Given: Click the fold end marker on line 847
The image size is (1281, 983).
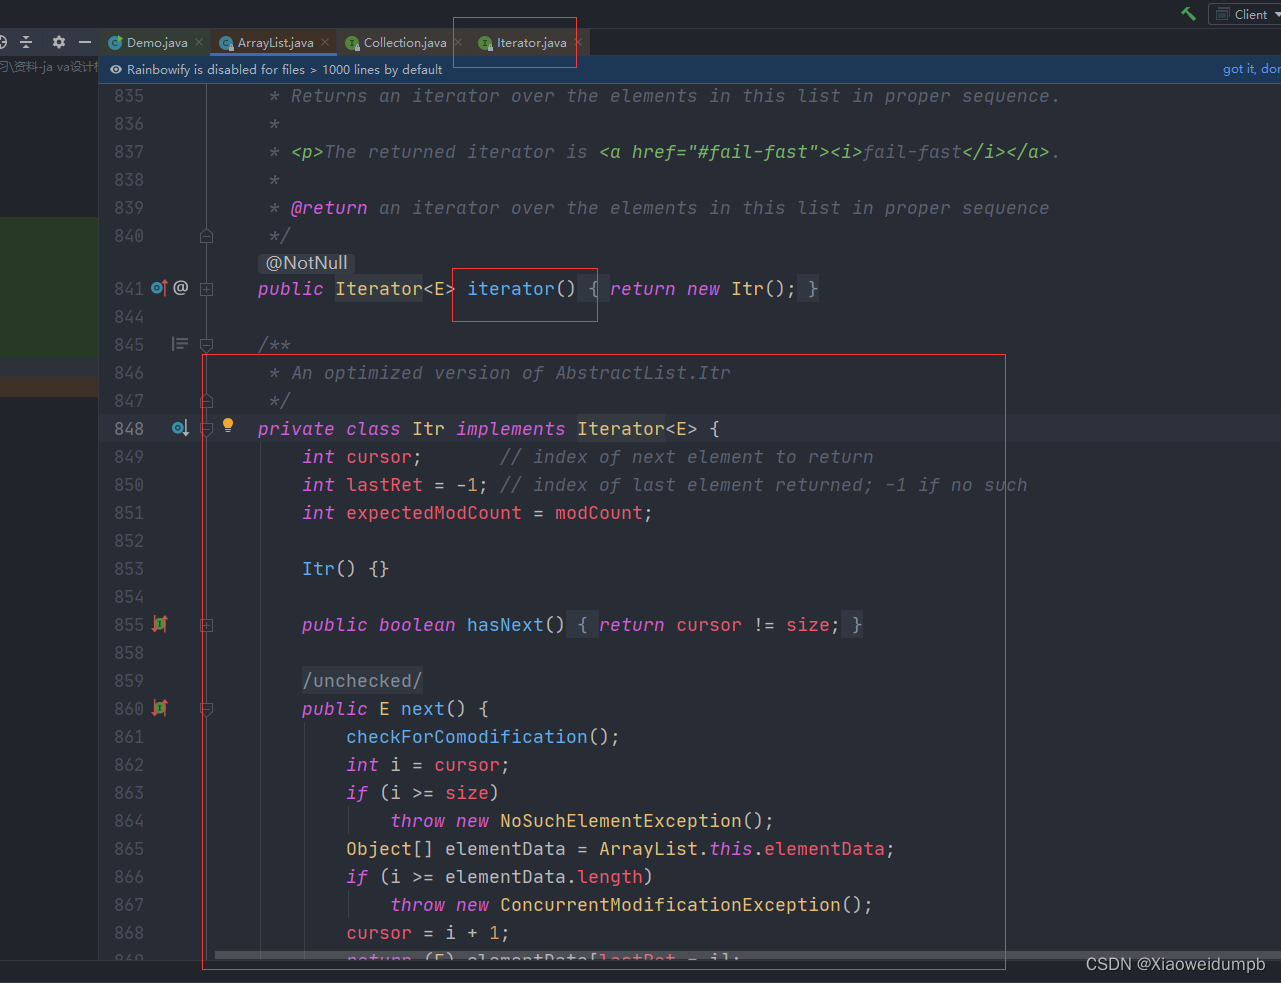Looking at the screenshot, I should [x=206, y=401].
